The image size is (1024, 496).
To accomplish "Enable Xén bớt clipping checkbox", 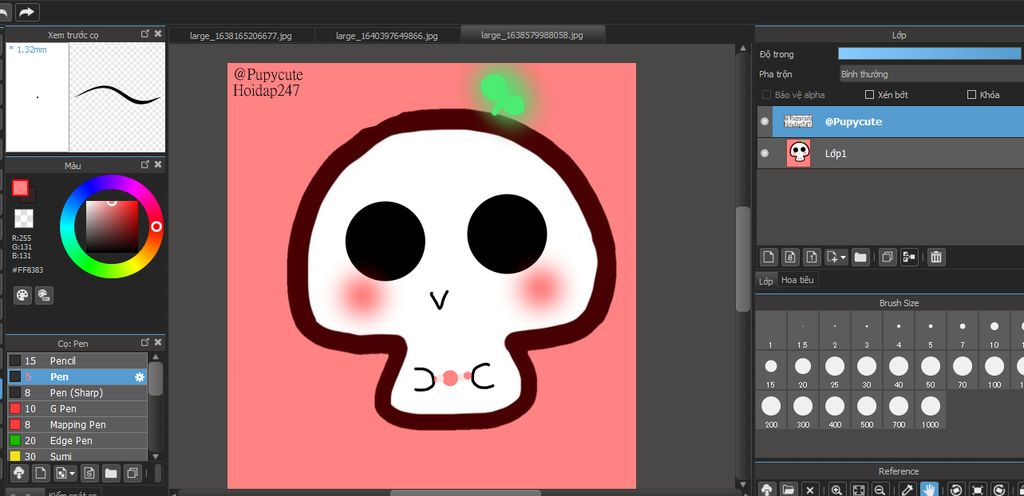I will coord(869,95).
